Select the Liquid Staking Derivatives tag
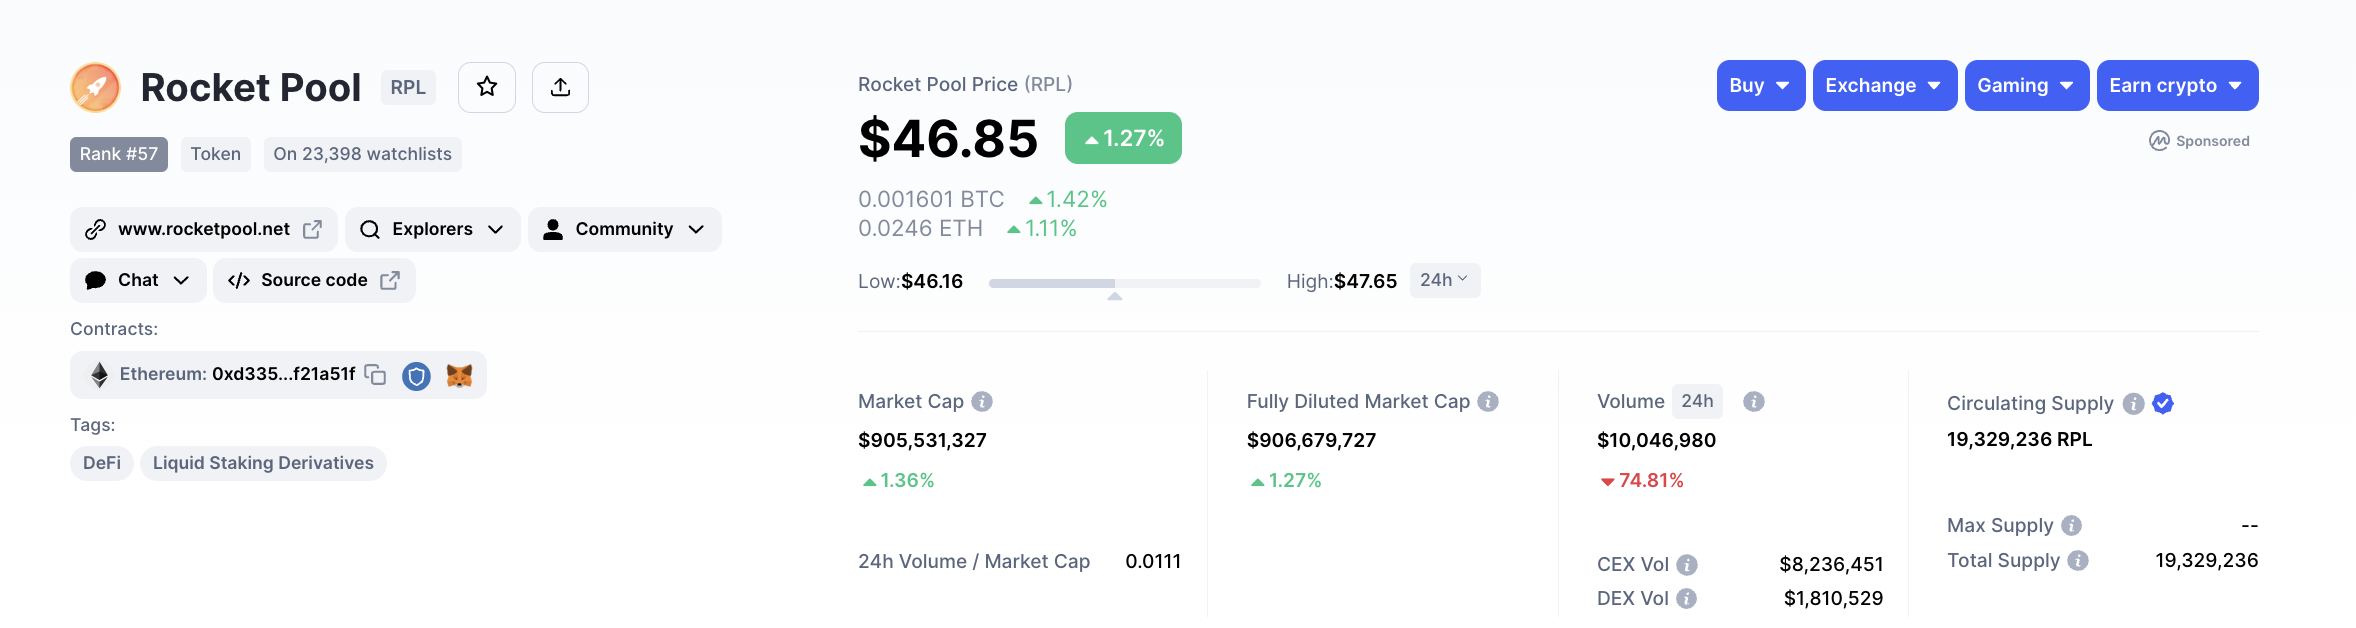Screen dimensions: 2356x628 coord(263,463)
